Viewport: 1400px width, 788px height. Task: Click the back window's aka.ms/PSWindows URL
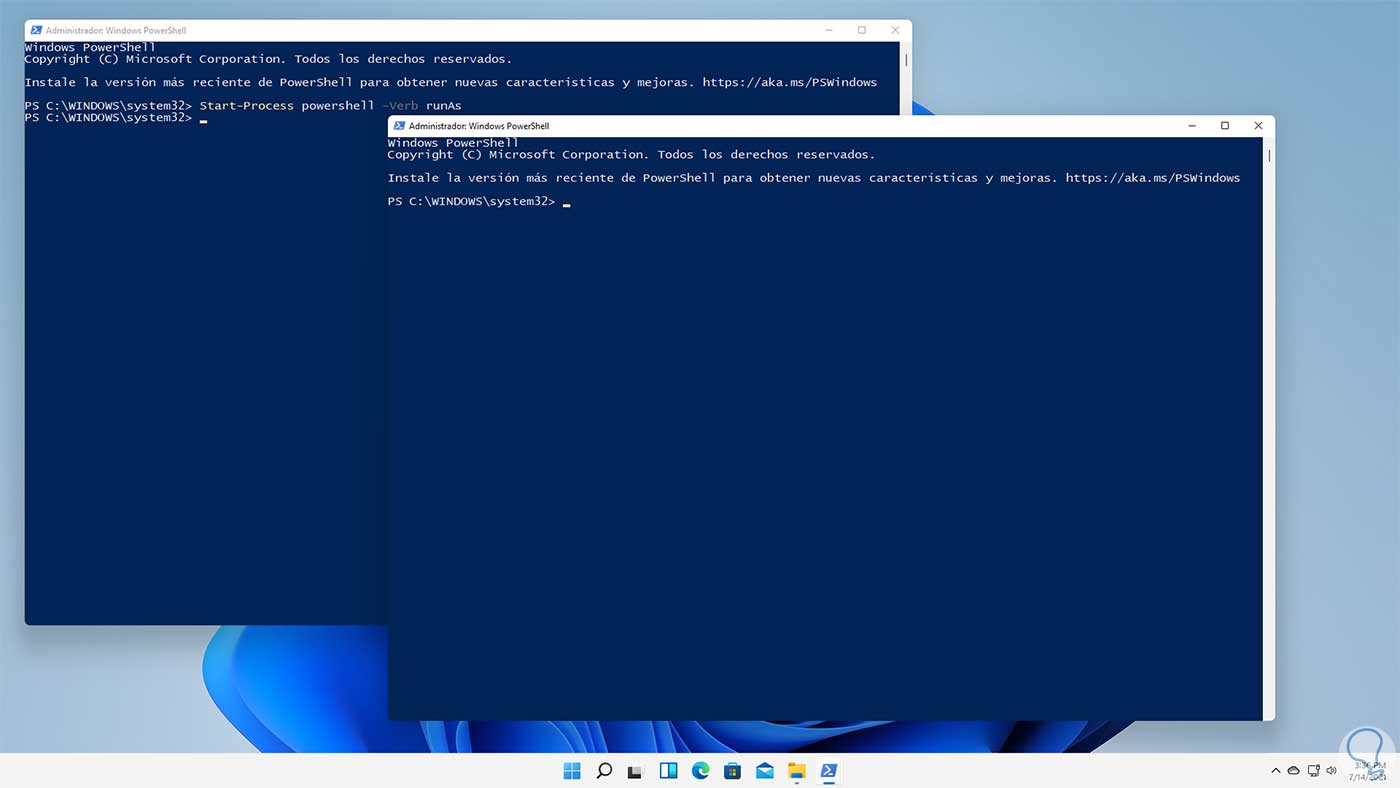(x=789, y=82)
